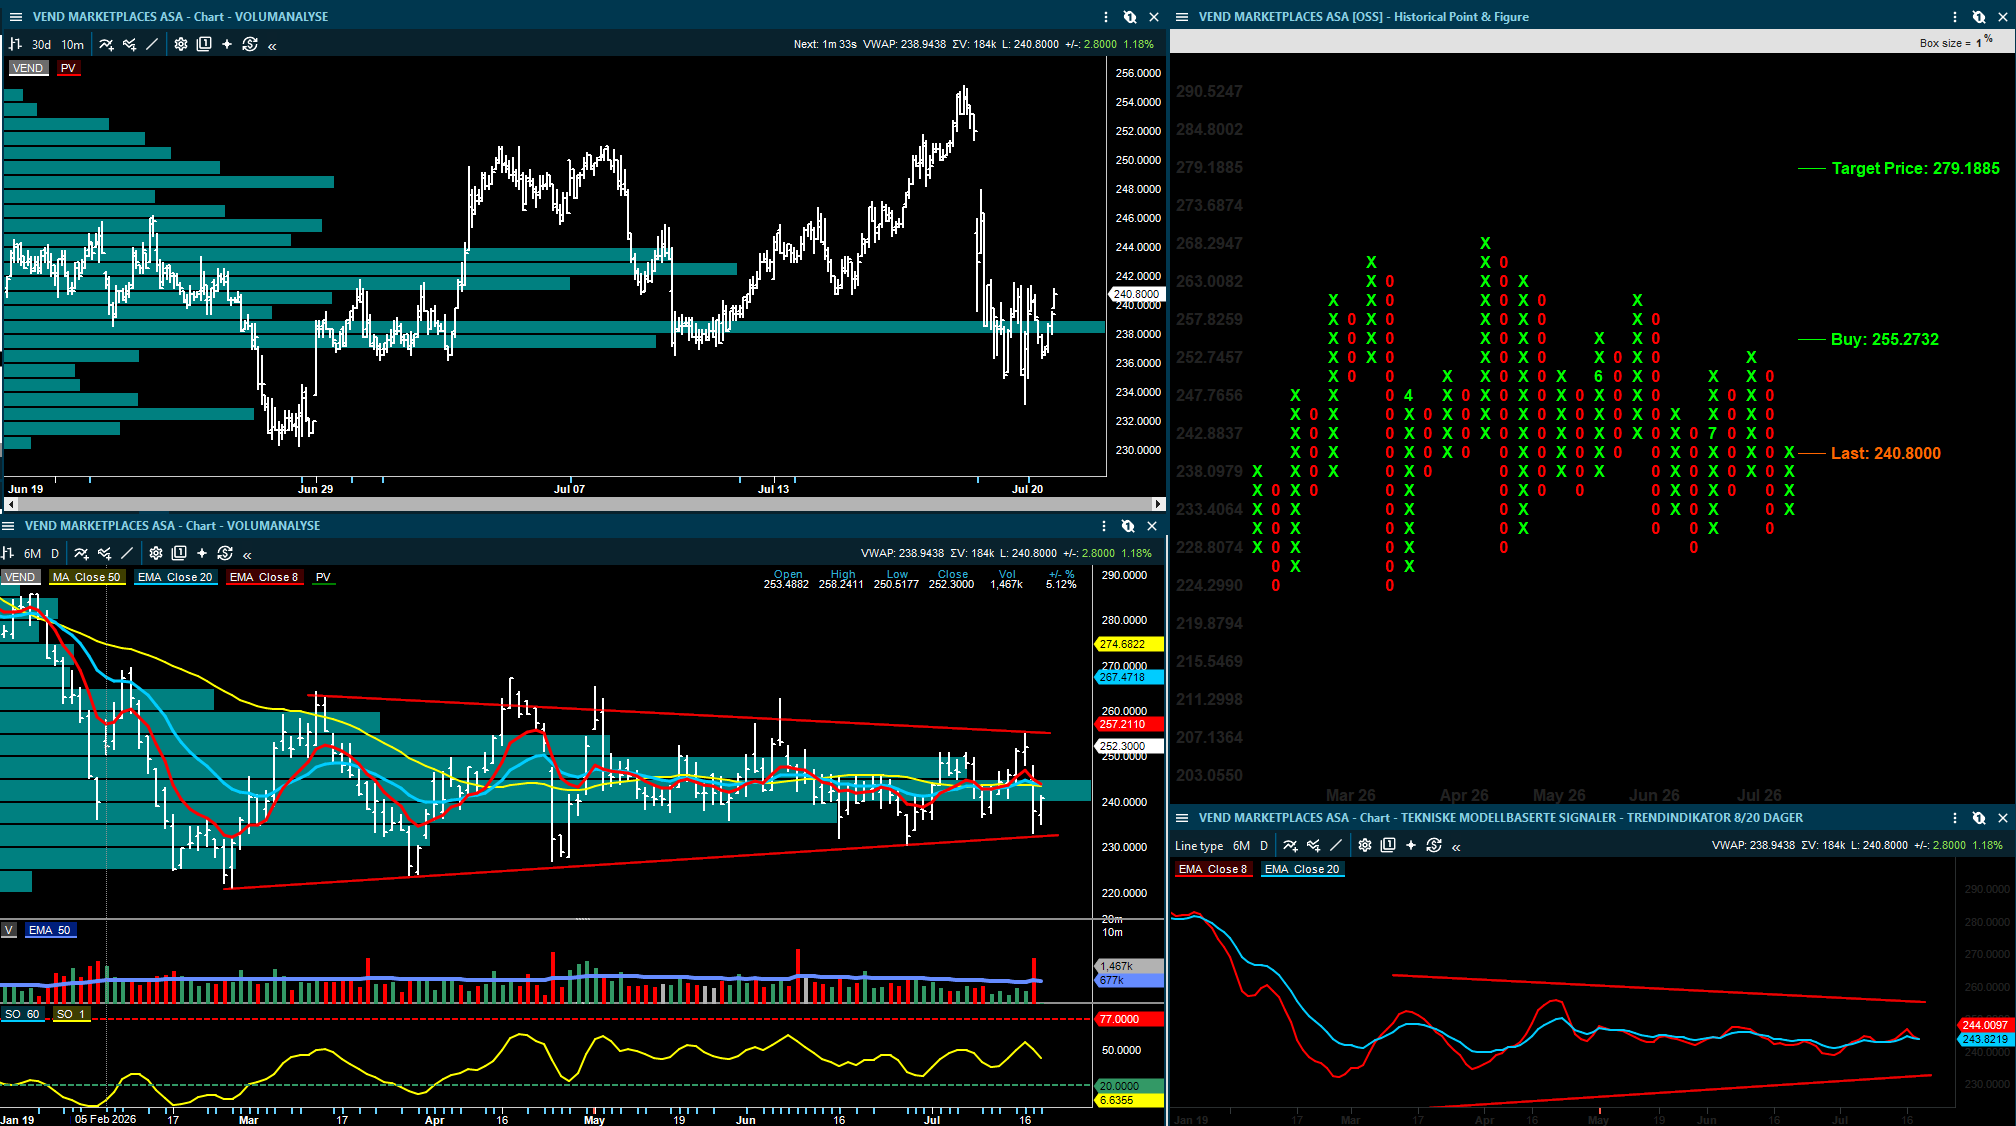Toggle the MA Close 50 legend label

point(86,577)
